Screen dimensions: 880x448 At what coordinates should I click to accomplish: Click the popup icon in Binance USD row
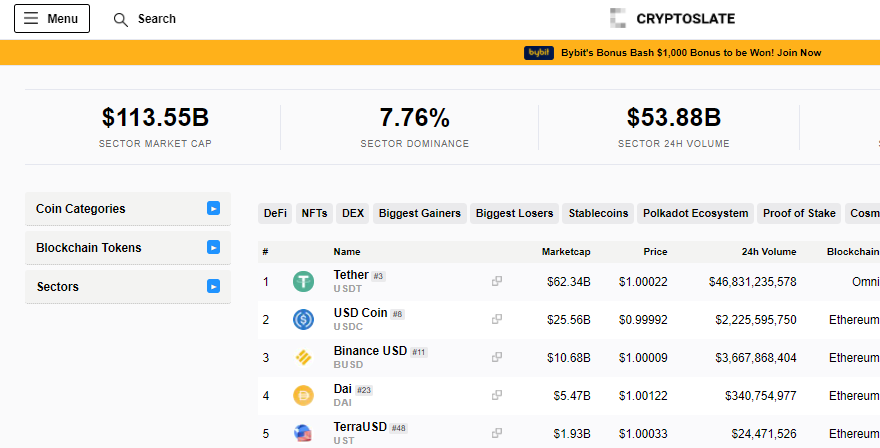tap(497, 357)
